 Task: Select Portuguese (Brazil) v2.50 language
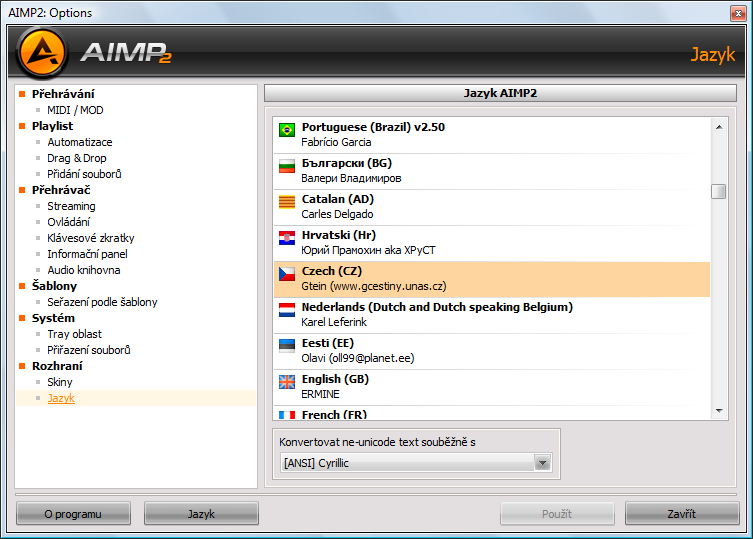pos(492,135)
